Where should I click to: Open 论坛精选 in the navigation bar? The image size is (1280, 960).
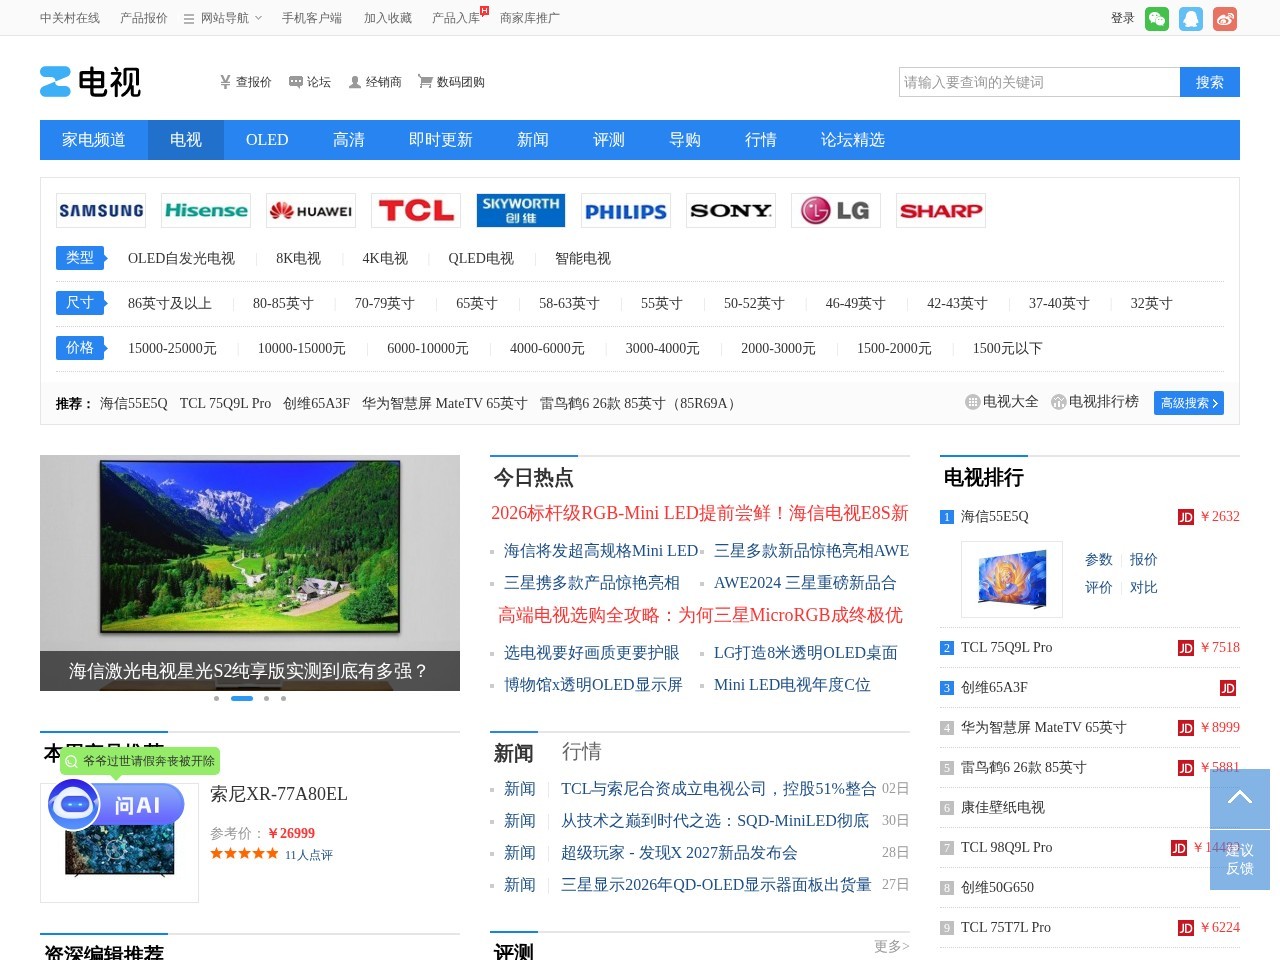click(853, 140)
